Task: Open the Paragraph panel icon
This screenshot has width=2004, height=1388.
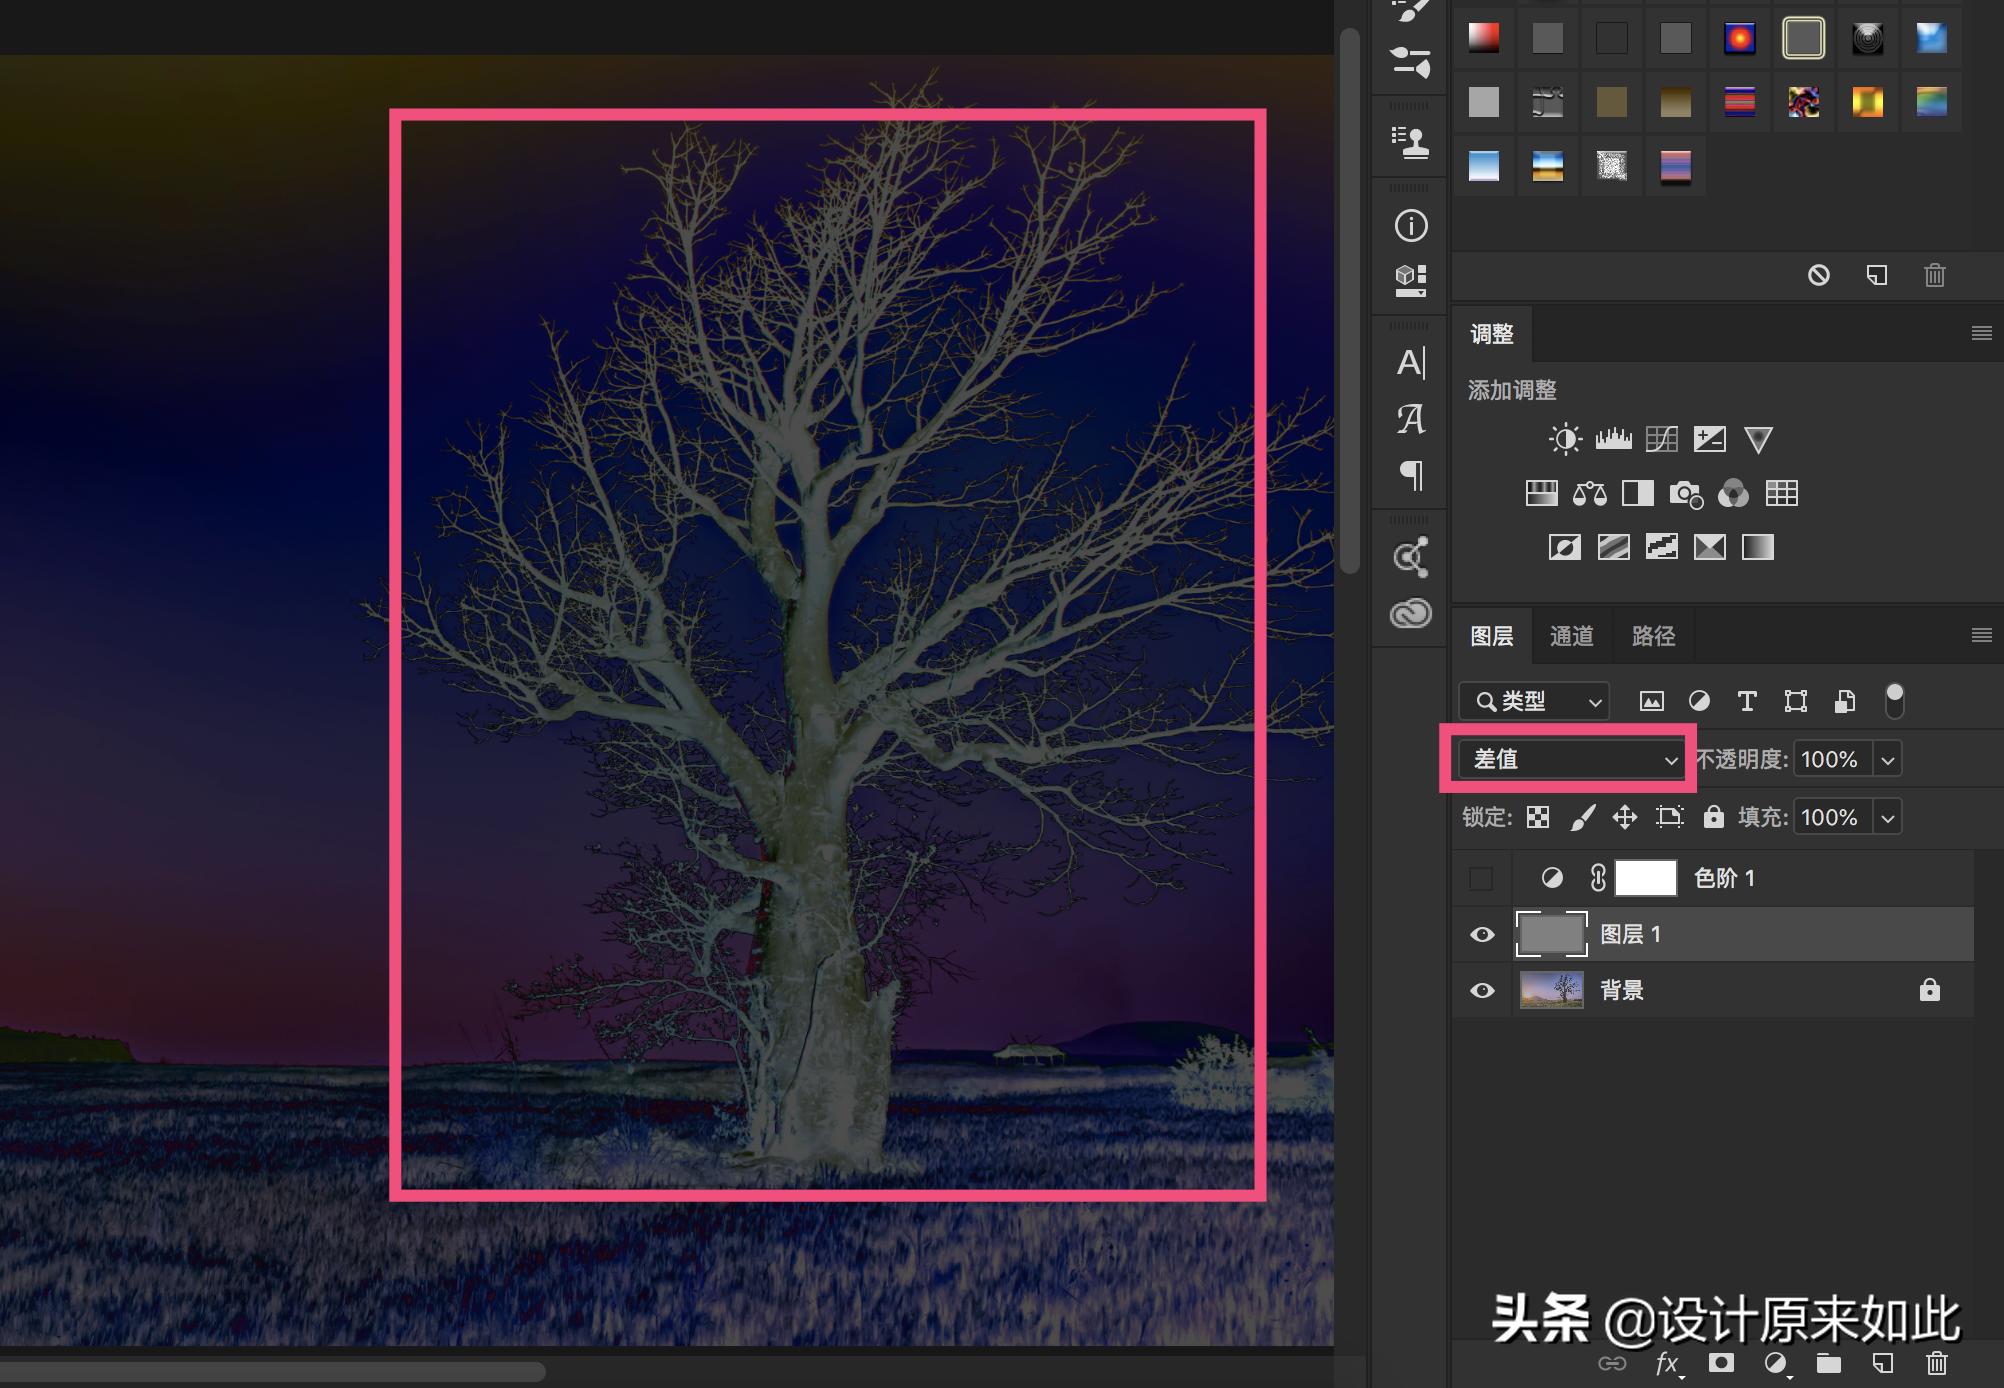Action: (x=1410, y=474)
